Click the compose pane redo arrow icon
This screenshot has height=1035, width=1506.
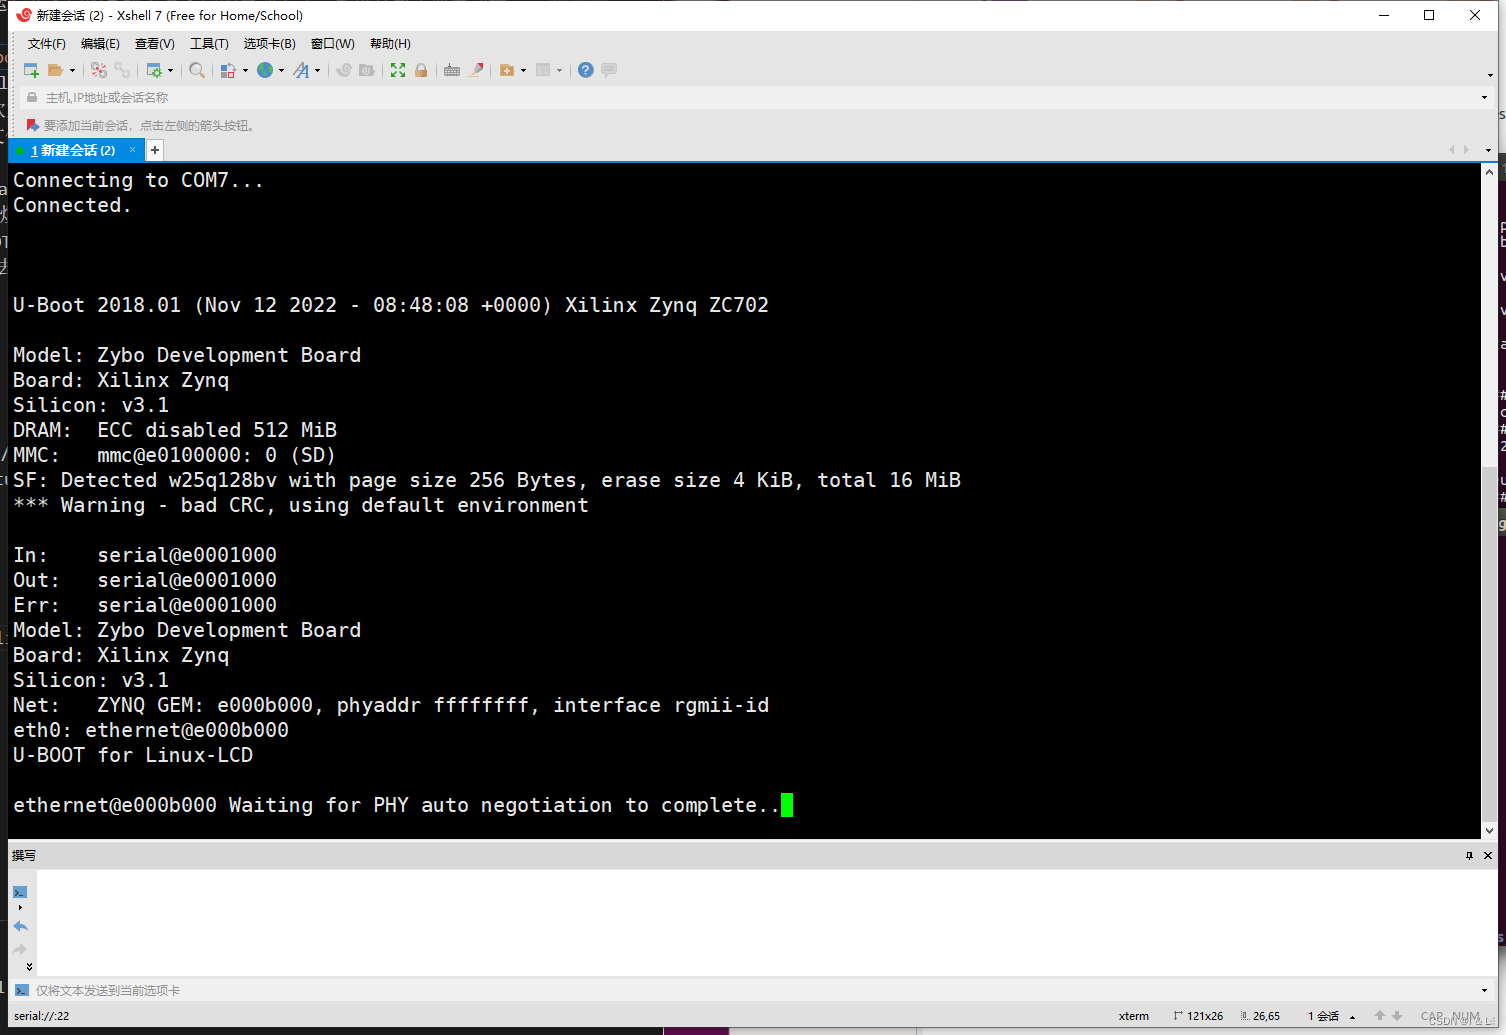pos(20,948)
